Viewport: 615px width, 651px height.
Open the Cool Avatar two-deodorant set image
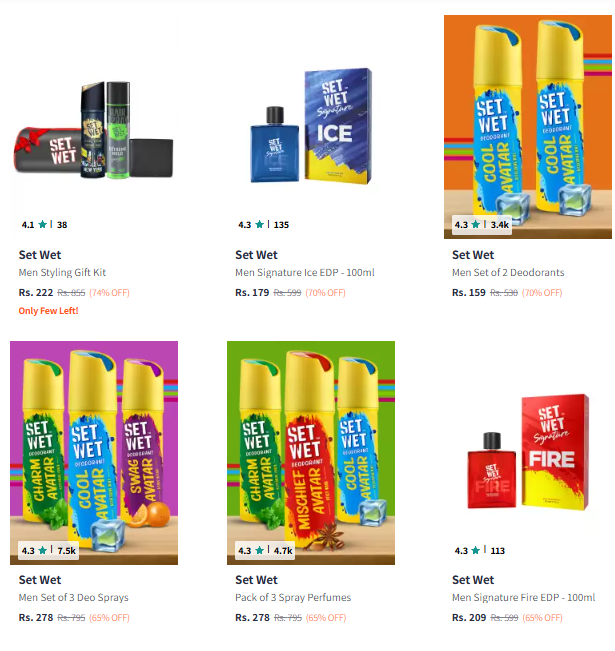pos(528,127)
